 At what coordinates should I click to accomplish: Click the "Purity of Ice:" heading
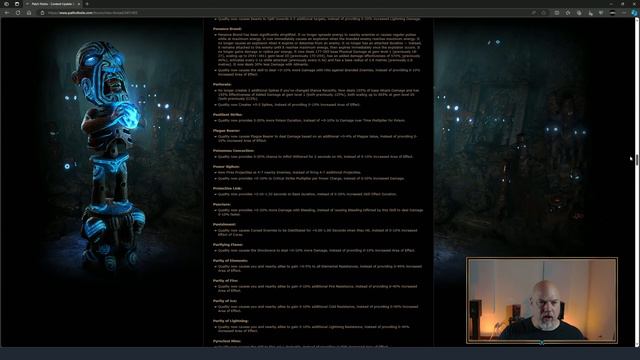224,301
